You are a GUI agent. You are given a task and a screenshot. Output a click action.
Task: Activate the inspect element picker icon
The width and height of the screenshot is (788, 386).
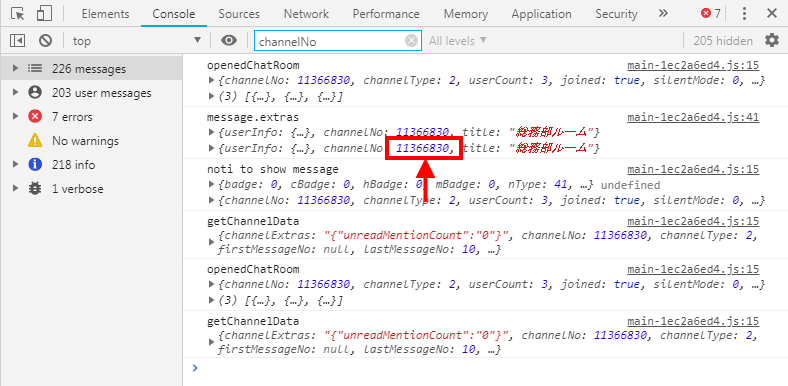(18, 14)
